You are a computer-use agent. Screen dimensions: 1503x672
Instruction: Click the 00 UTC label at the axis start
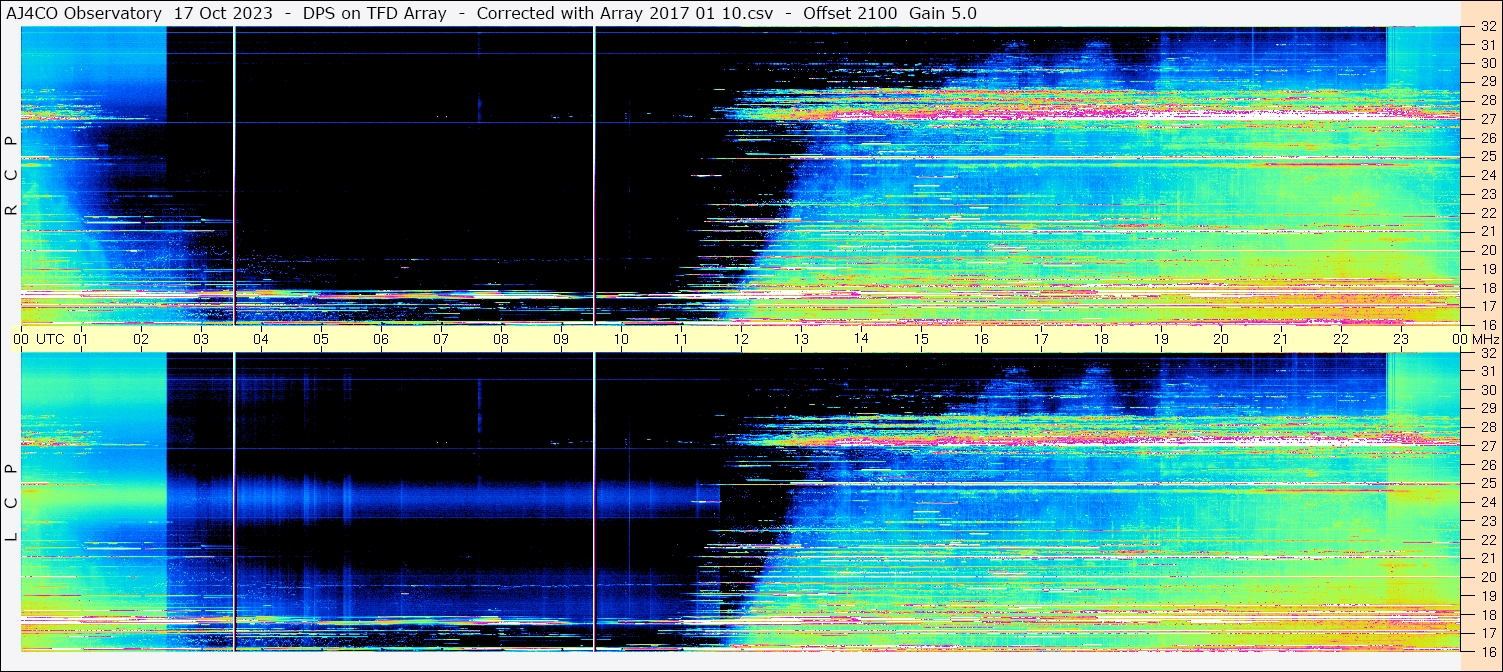click(x=41, y=339)
